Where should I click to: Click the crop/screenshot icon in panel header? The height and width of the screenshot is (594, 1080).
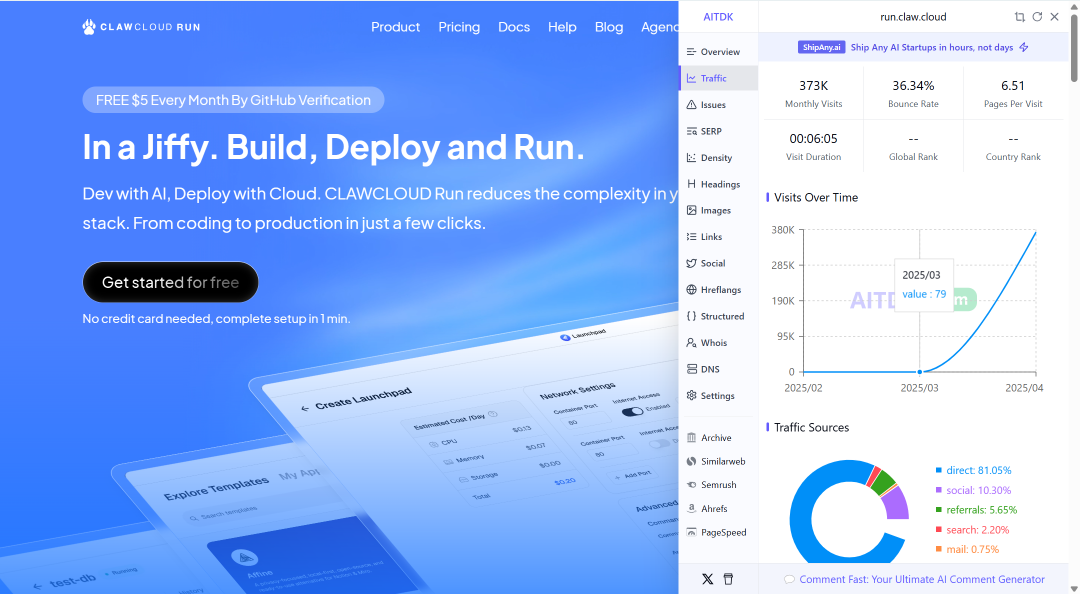[1019, 17]
